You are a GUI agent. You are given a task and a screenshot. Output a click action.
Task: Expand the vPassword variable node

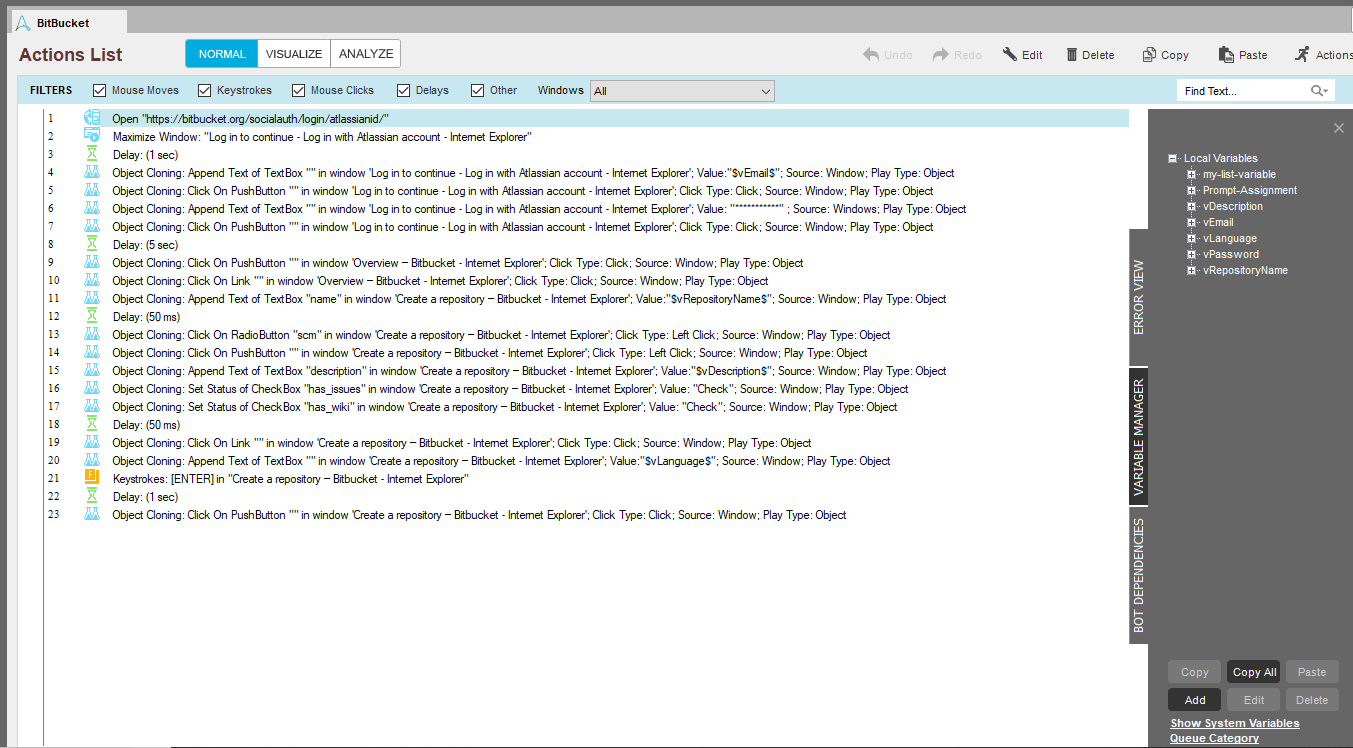point(1191,254)
